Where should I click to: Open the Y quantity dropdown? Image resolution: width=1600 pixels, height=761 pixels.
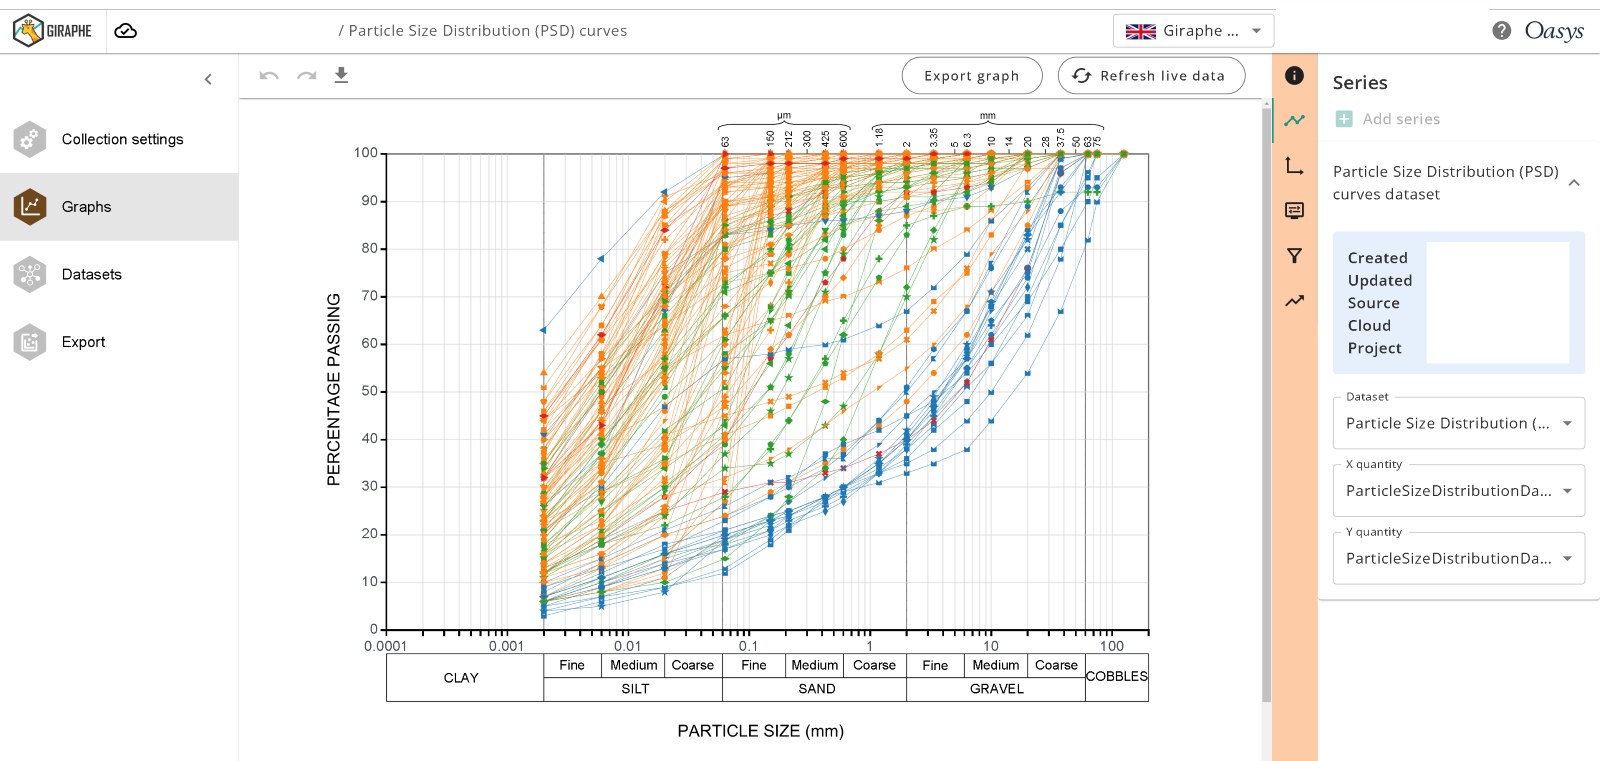(x=1458, y=558)
